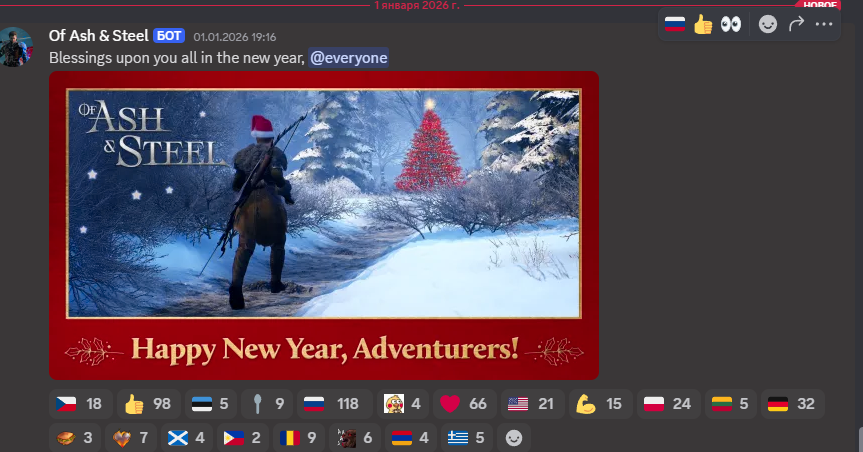Image resolution: width=863 pixels, height=452 pixels.
Task: Toggle the Estonian flag reaction with 5
Action: click(211, 404)
